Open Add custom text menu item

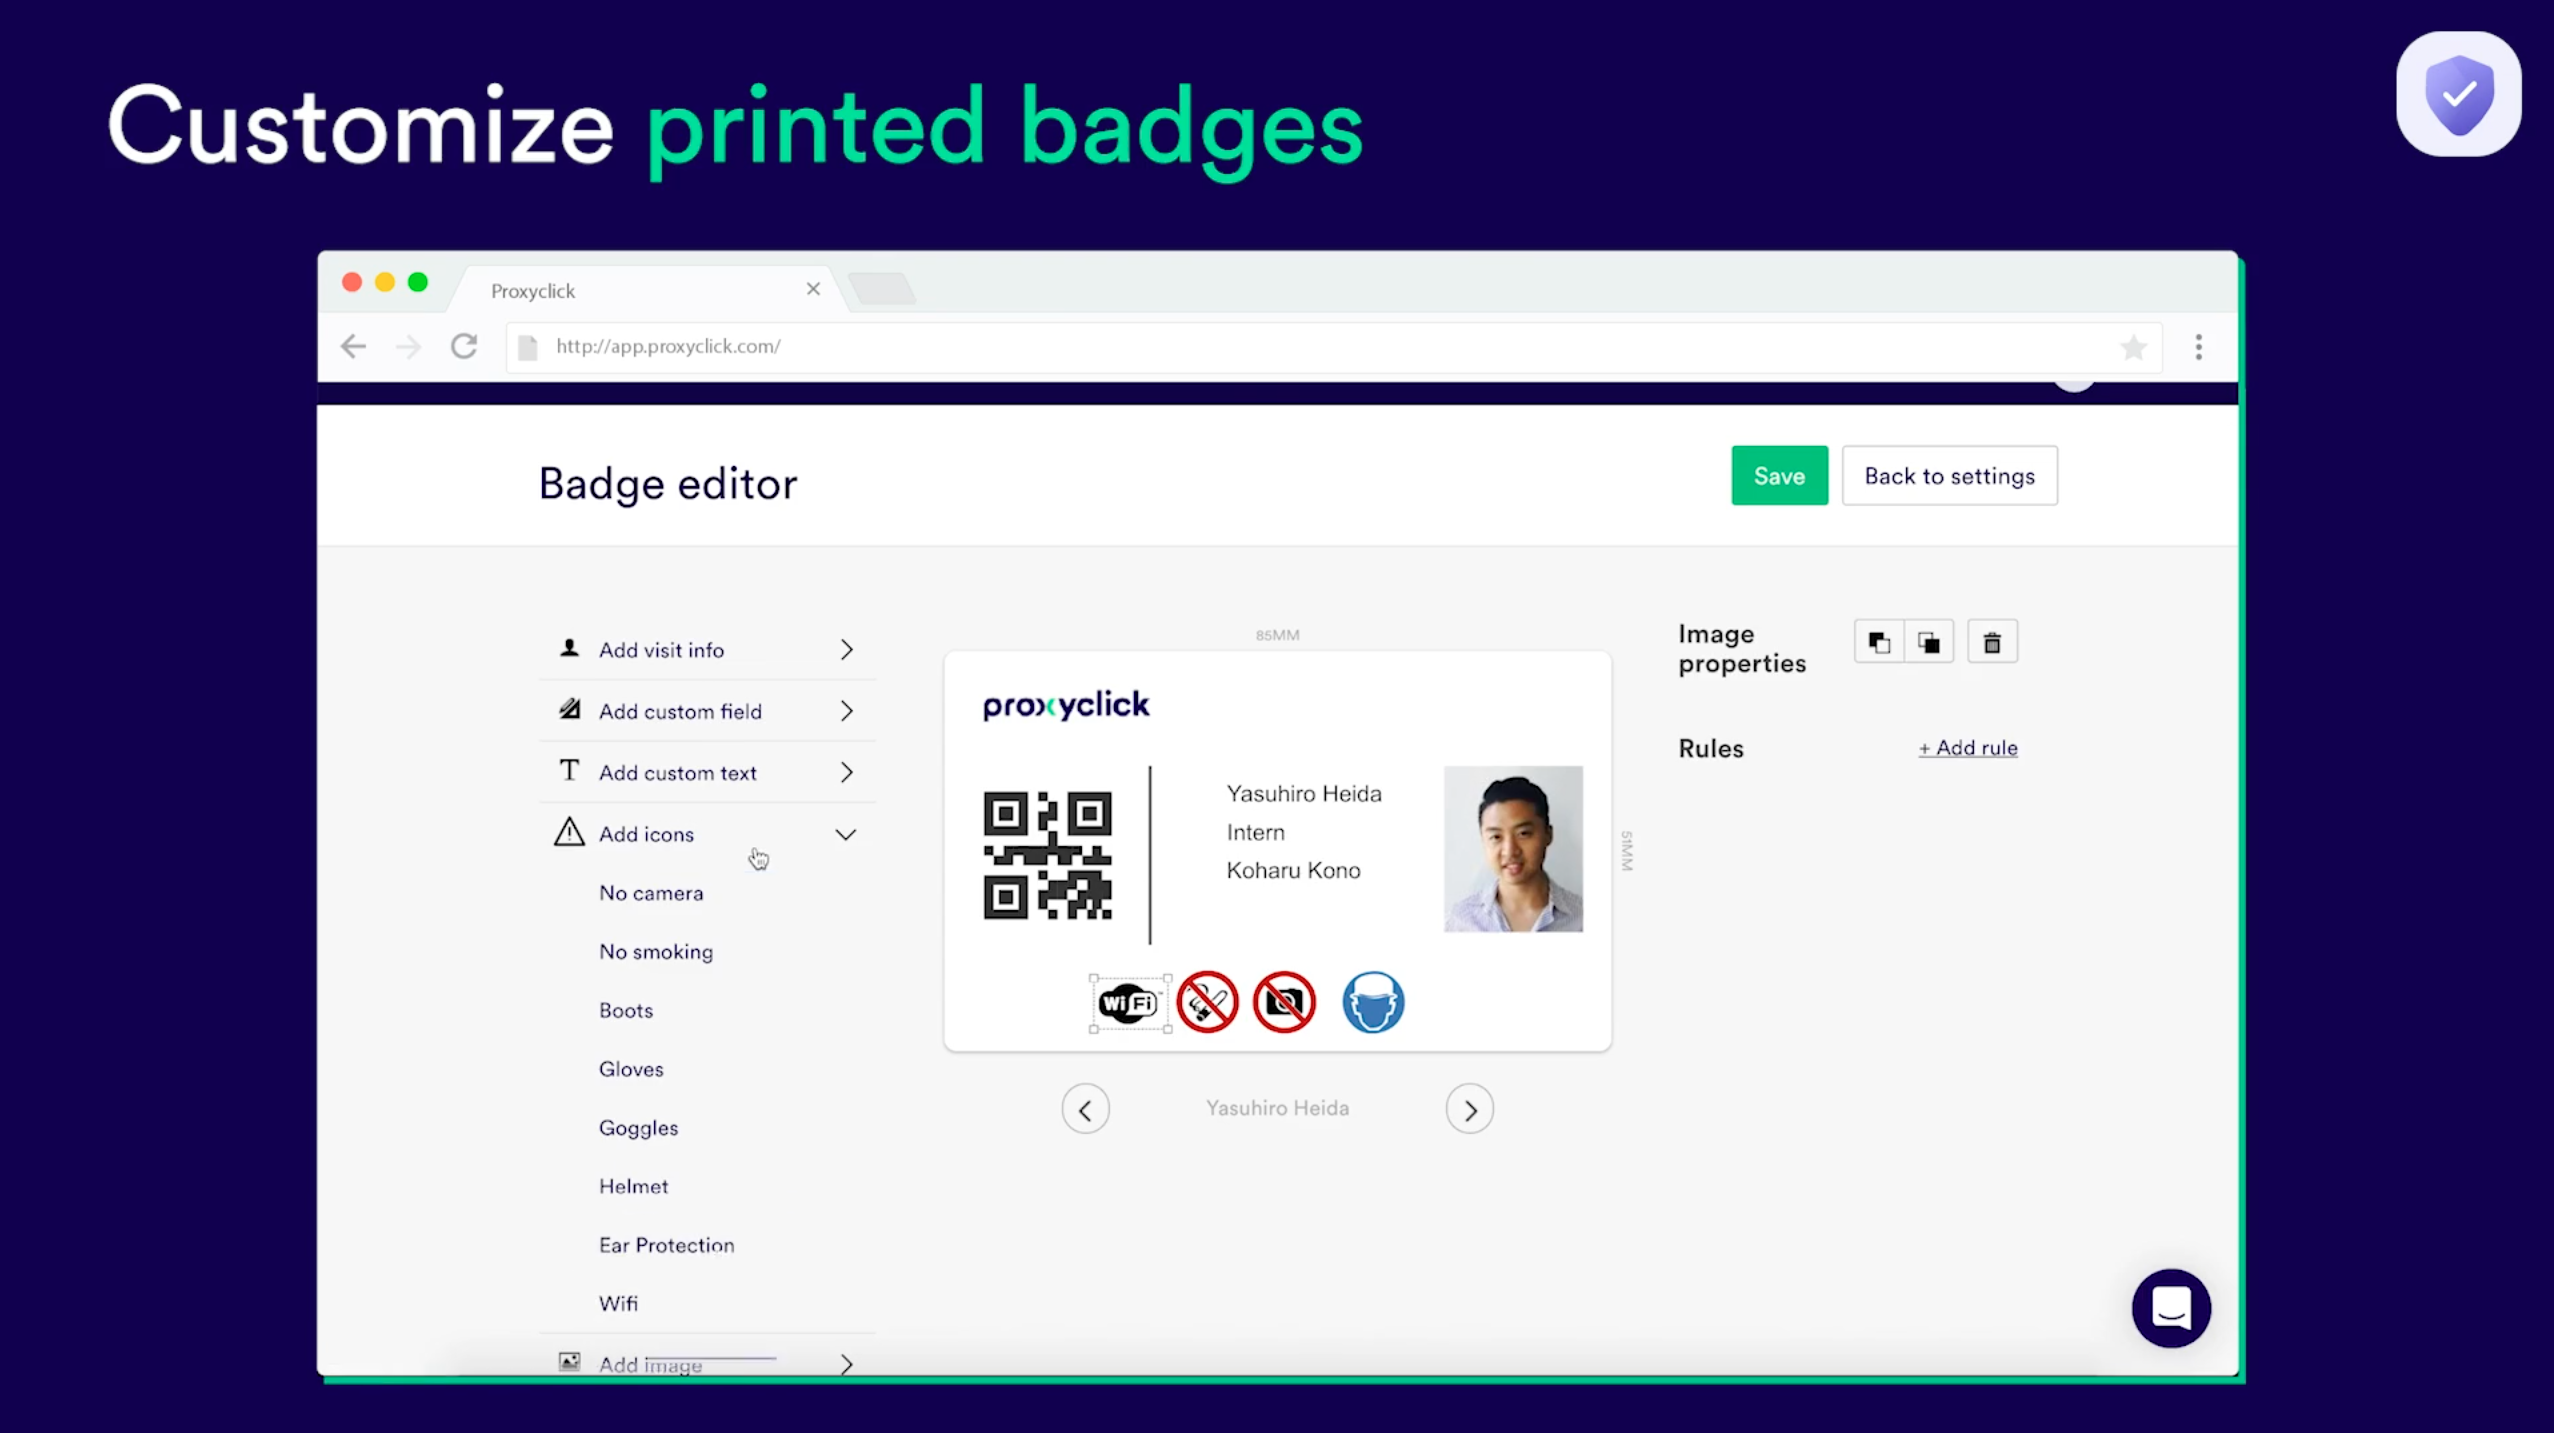tap(707, 773)
